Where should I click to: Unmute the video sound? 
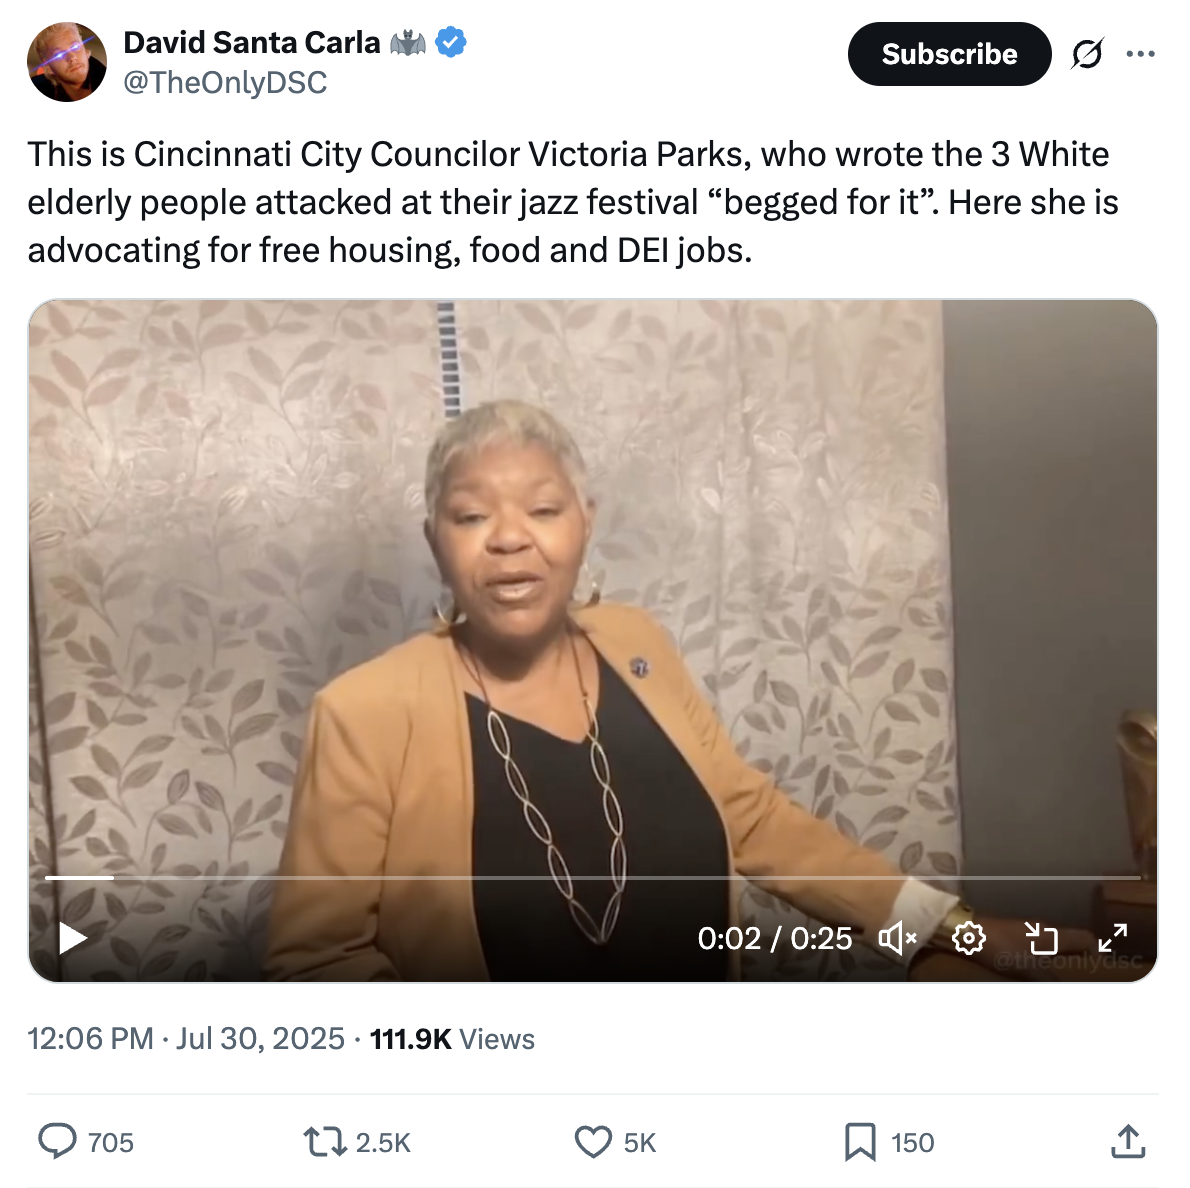pyautogui.click(x=897, y=938)
